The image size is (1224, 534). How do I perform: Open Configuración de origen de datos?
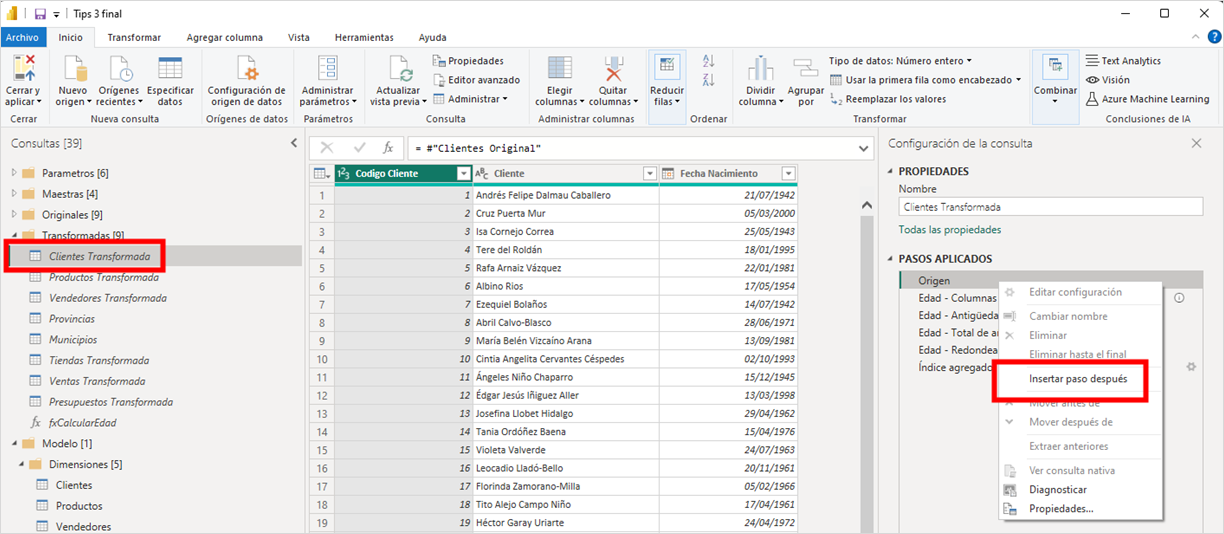(246, 69)
